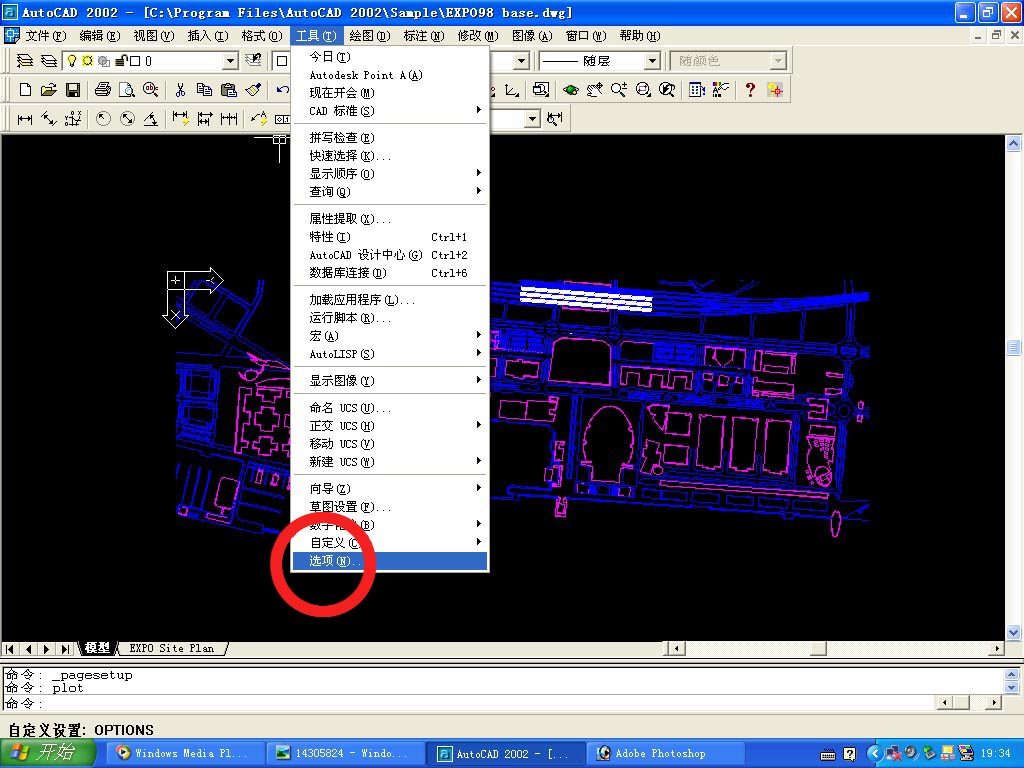Click the Paste clipboard icon
The image size is (1024, 768).
228,90
